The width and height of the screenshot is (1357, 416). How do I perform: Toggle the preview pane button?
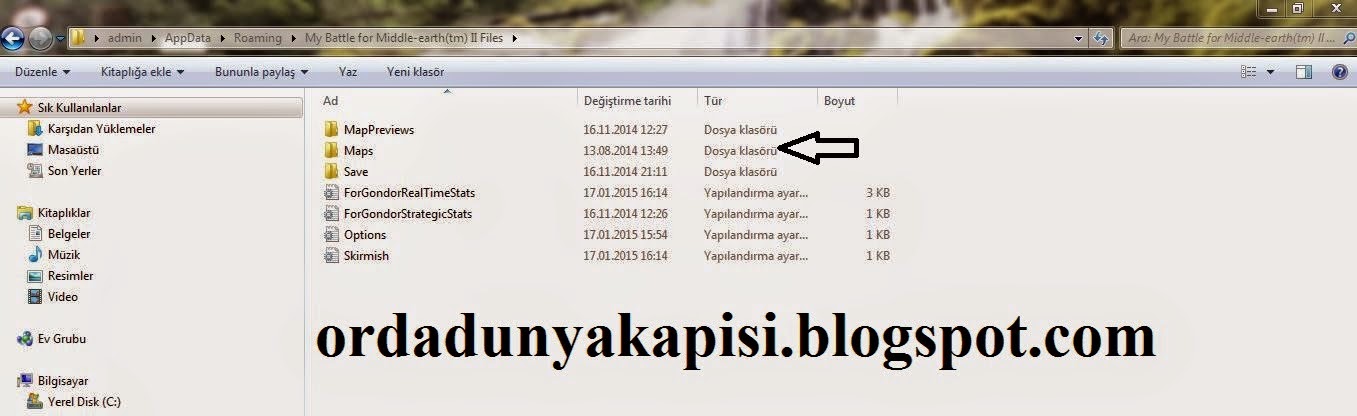(1304, 72)
